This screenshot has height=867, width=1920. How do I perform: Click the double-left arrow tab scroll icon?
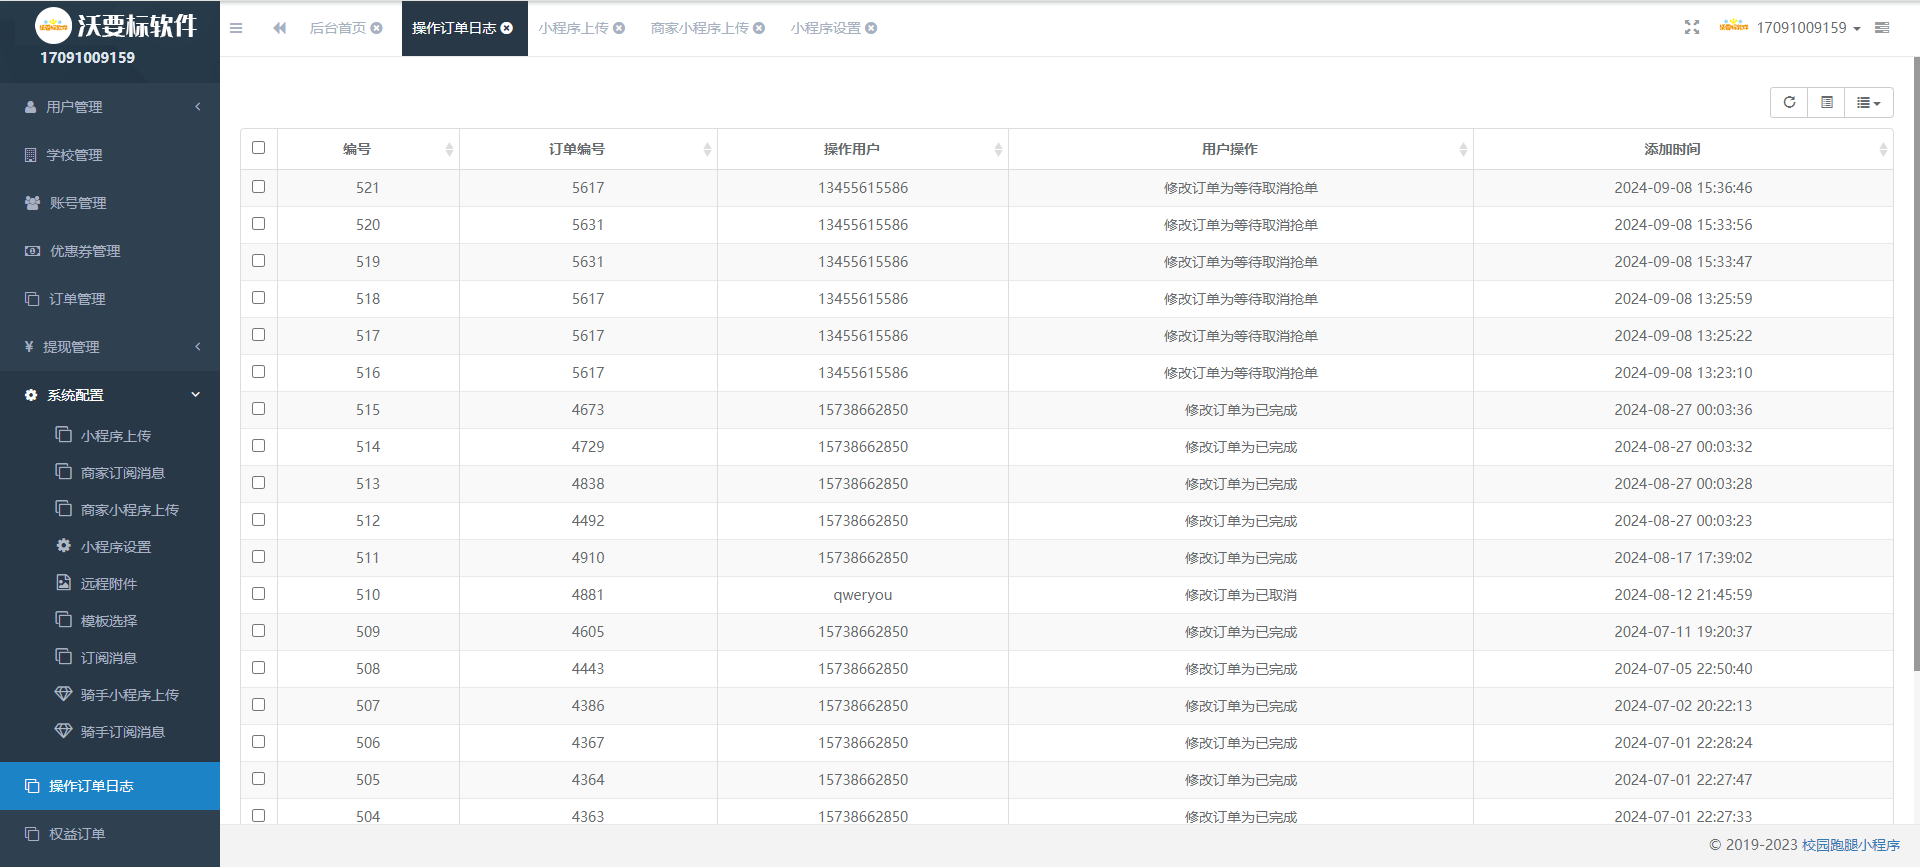(280, 28)
